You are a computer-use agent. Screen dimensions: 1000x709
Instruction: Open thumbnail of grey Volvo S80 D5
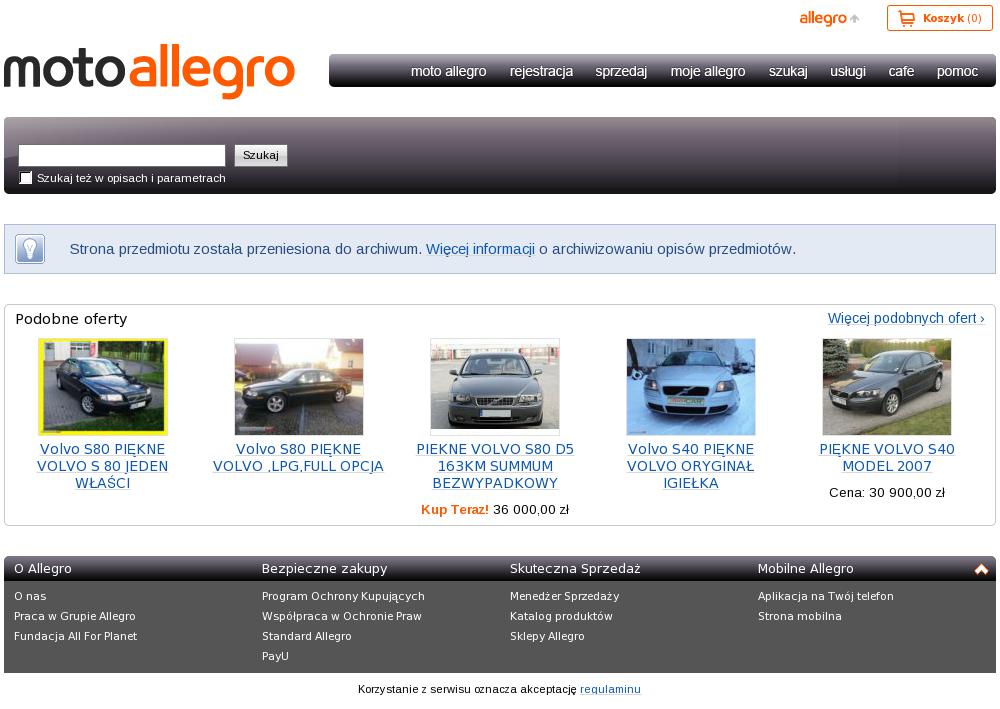coord(495,387)
